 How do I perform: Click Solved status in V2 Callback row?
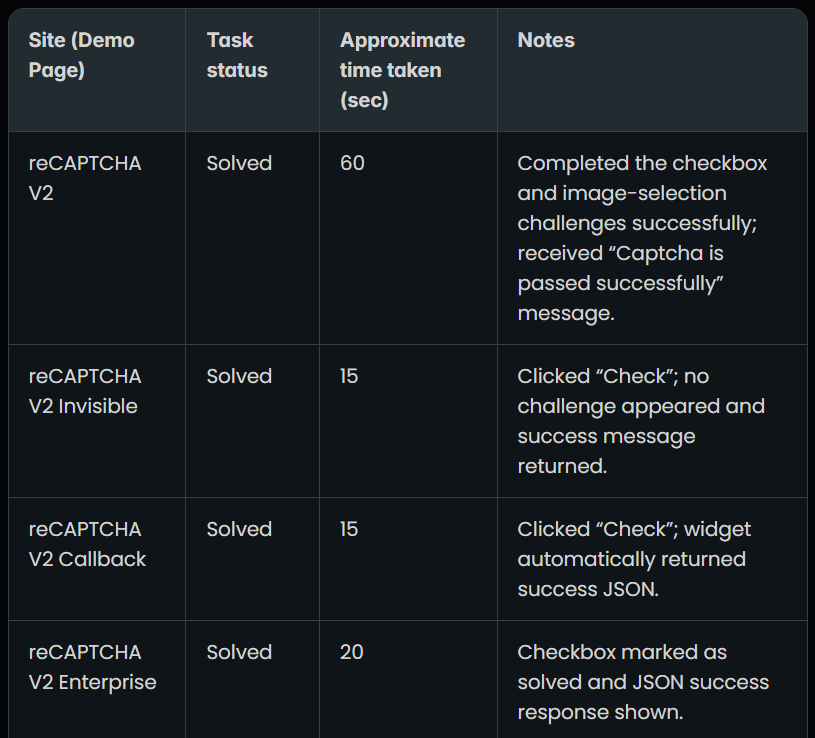239,529
